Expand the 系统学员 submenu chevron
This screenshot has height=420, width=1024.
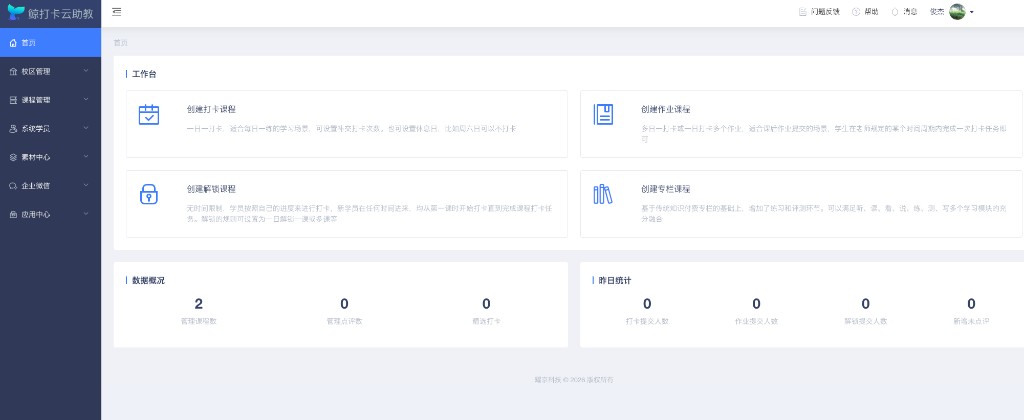86,128
